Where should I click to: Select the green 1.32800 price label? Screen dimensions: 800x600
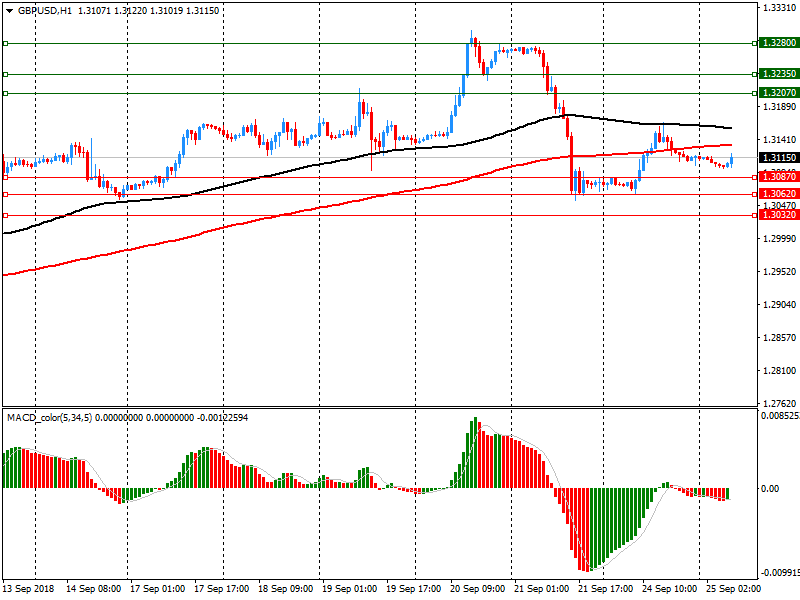778,43
